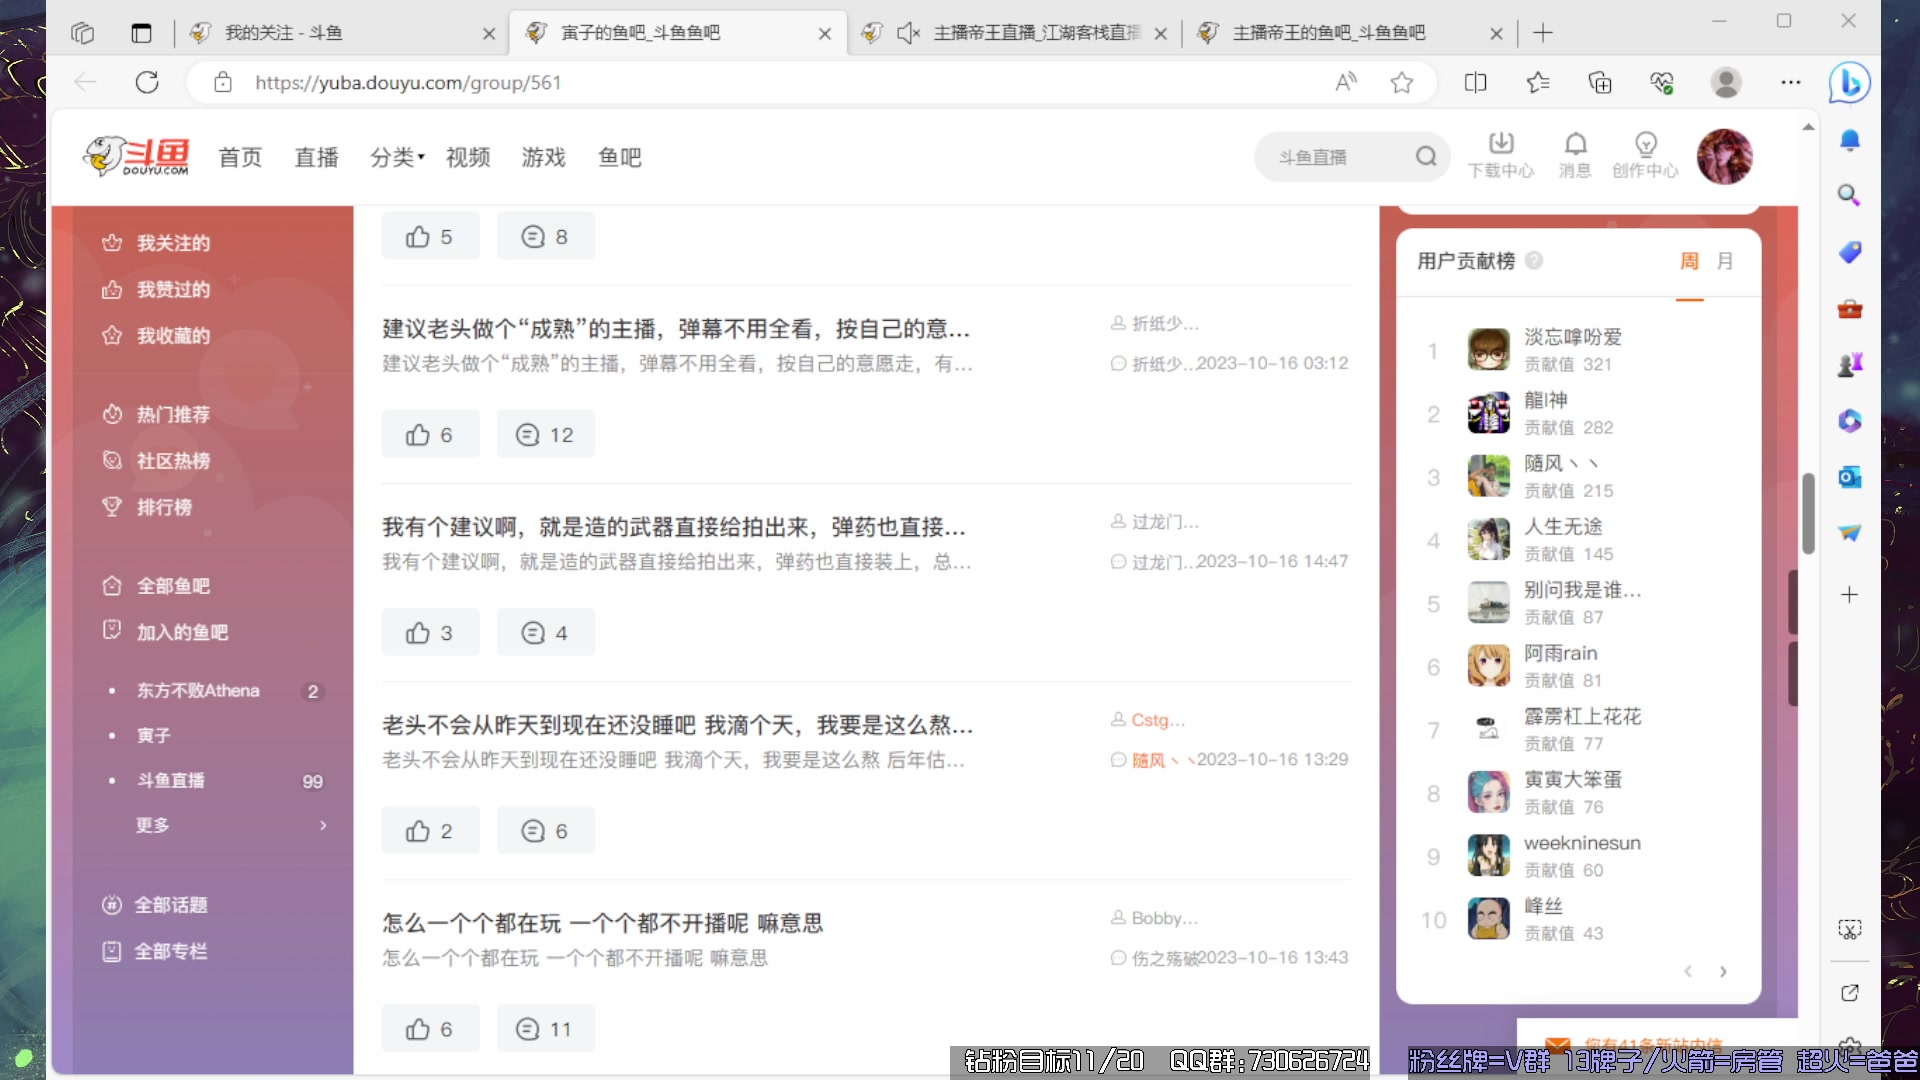Screen dimensions: 1920x1080
Task: Navigate to the 视频 menu item
Action: 467,157
